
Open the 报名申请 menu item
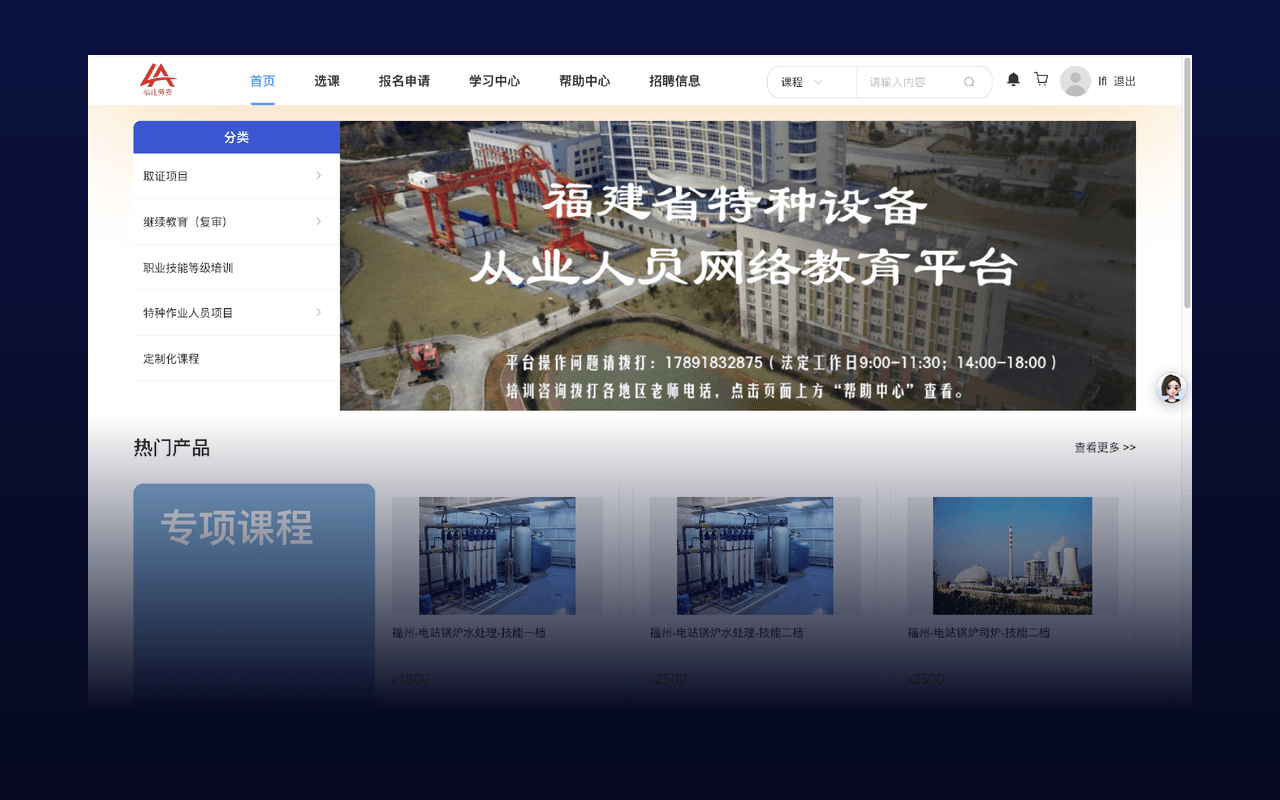point(404,81)
